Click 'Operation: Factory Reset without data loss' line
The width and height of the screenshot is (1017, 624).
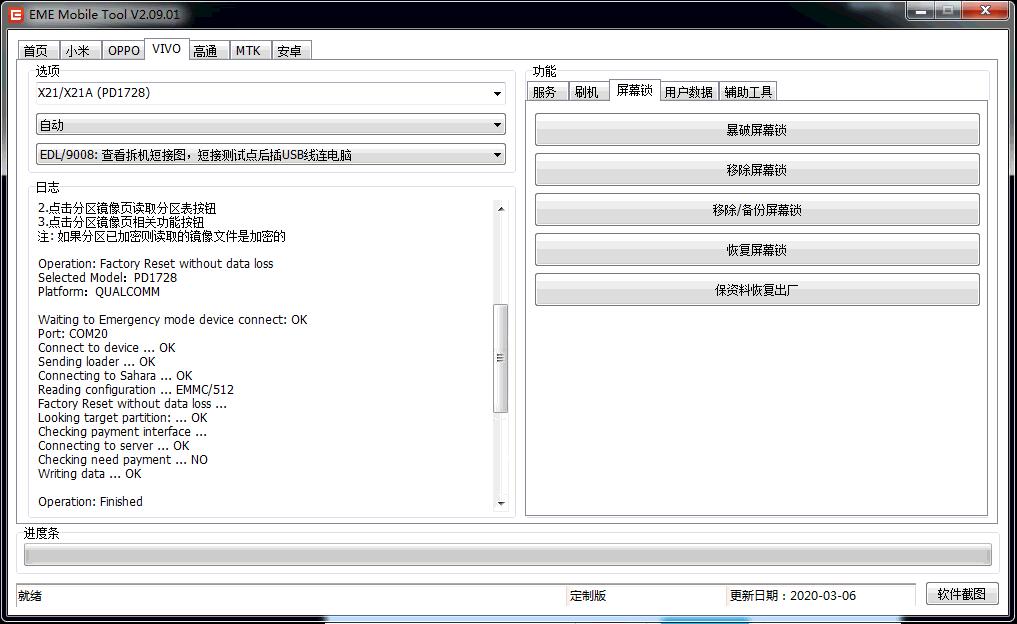(x=156, y=264)
